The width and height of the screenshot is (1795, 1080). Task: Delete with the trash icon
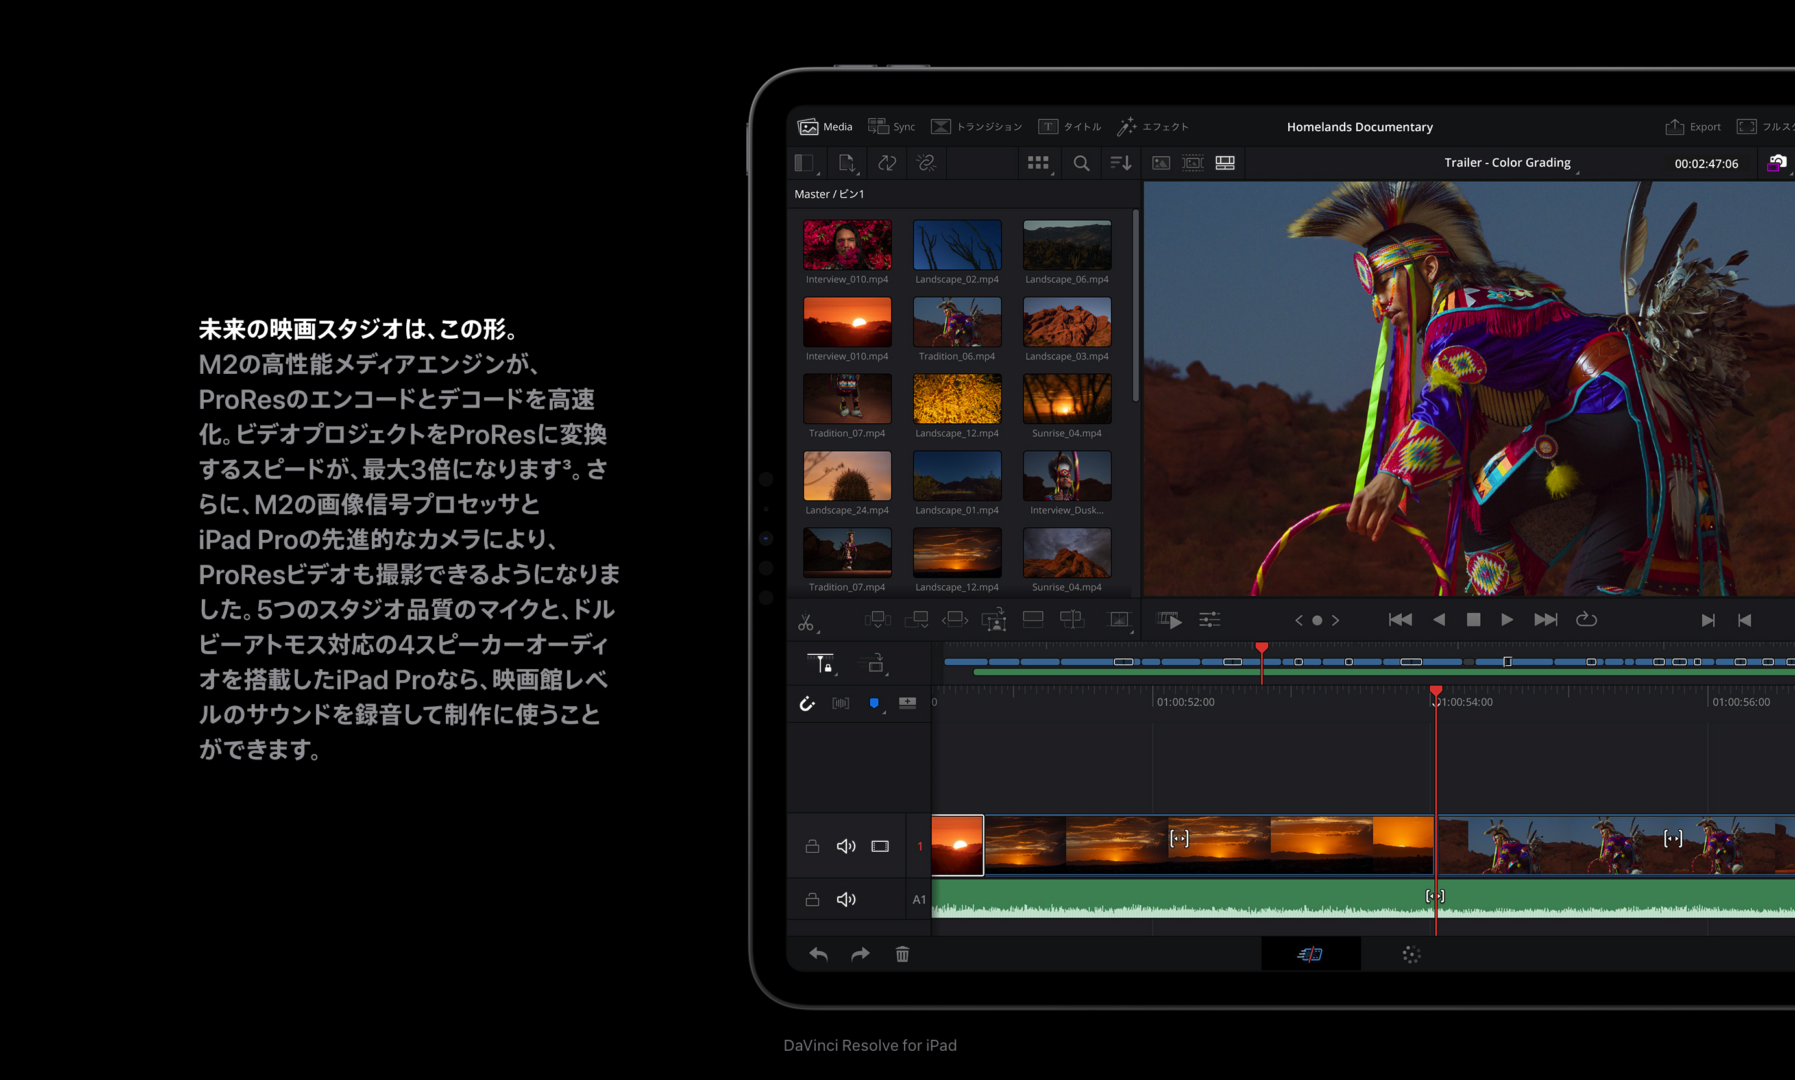[902, 954]
